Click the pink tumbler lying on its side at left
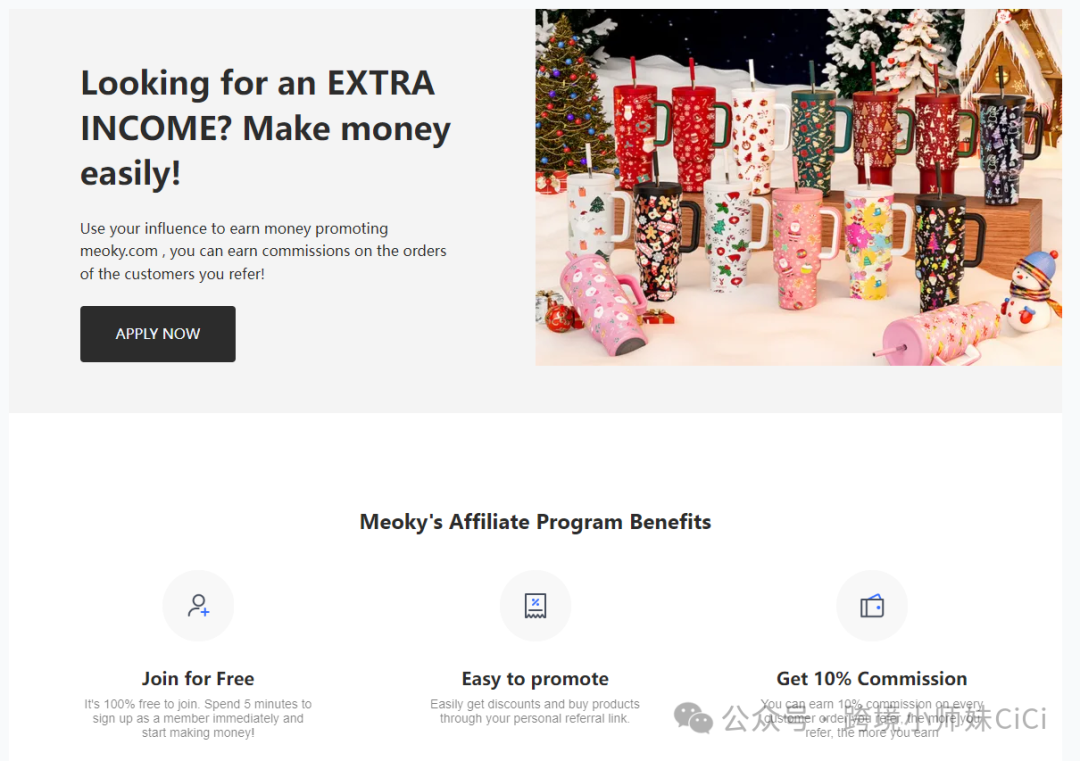Viewport: 1080px width, 761px height. pyautogui.click(x=605, y=302)
